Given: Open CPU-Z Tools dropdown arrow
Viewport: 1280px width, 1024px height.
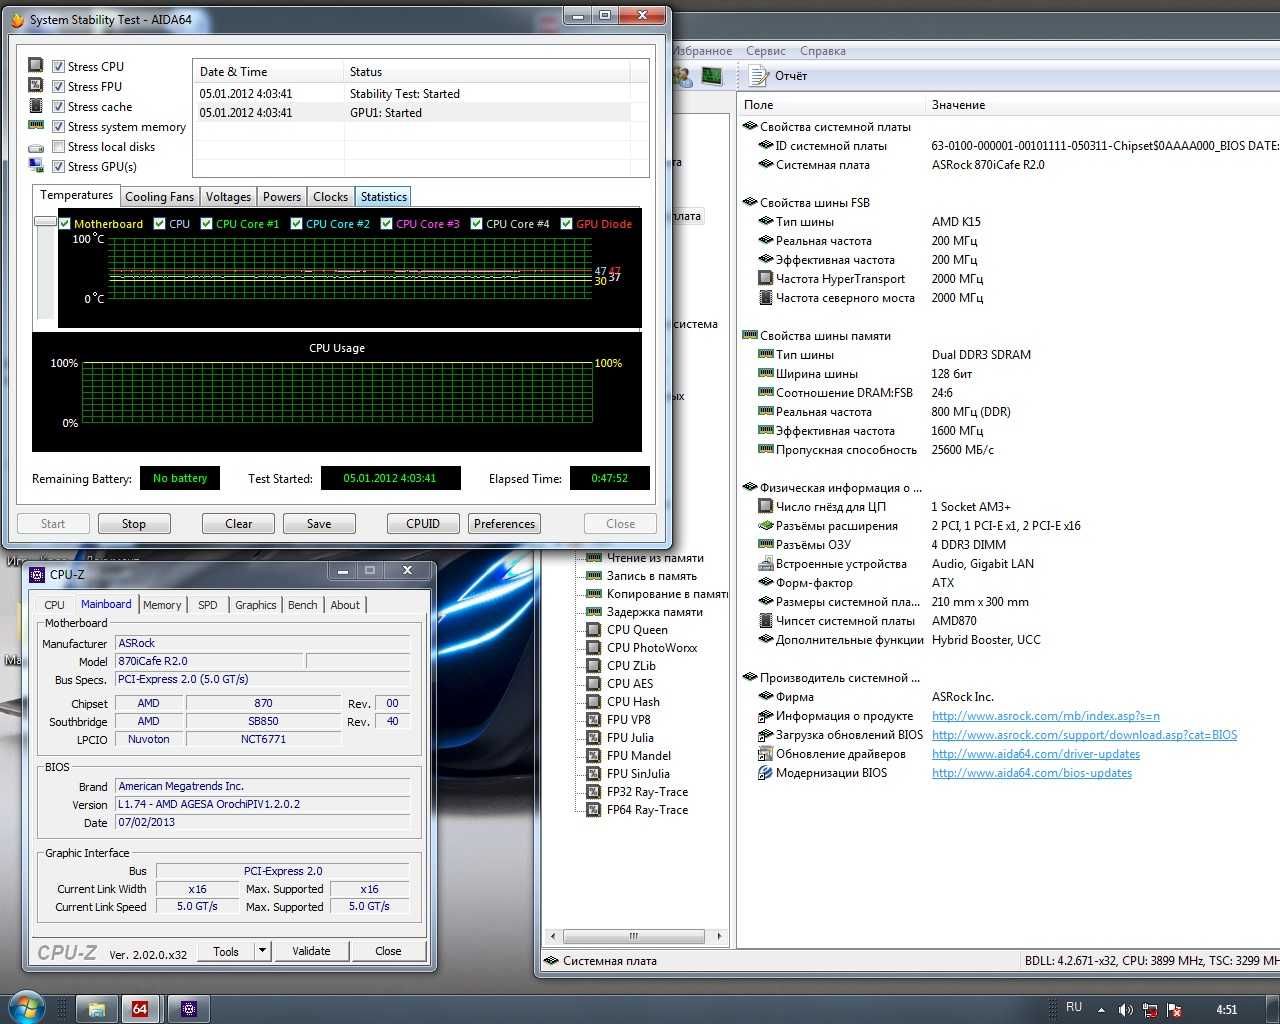Looking at the screenshot, I should (262, 951).
